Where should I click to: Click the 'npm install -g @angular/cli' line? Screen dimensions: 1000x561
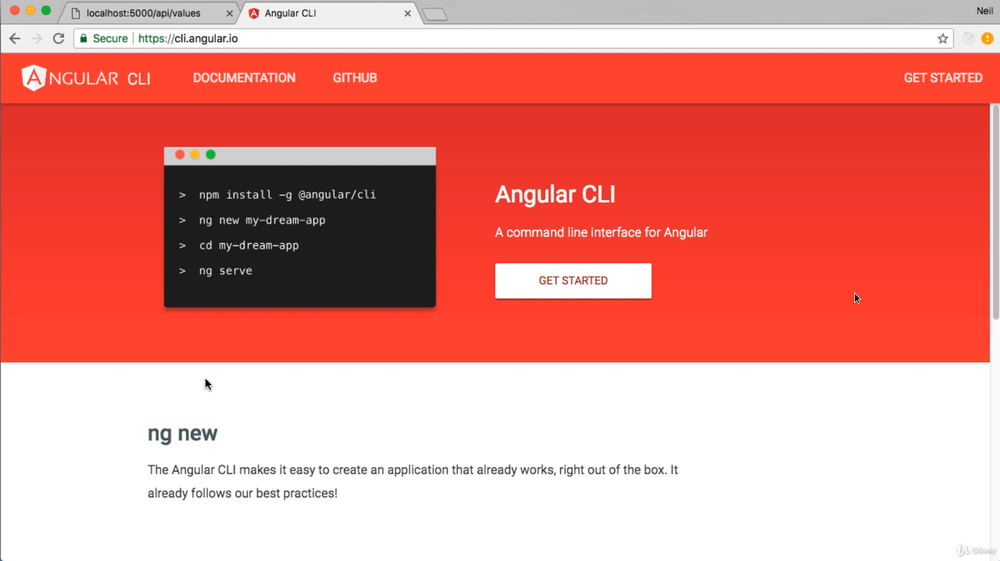click(287, 194)
